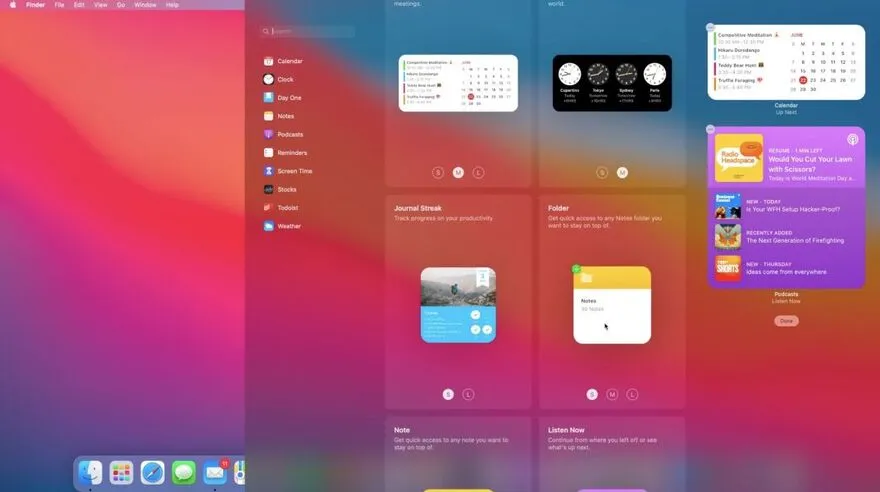Open the Help menu
Image resolution: width=880 pixels, height=492 pixels.
tap(172, 4)
